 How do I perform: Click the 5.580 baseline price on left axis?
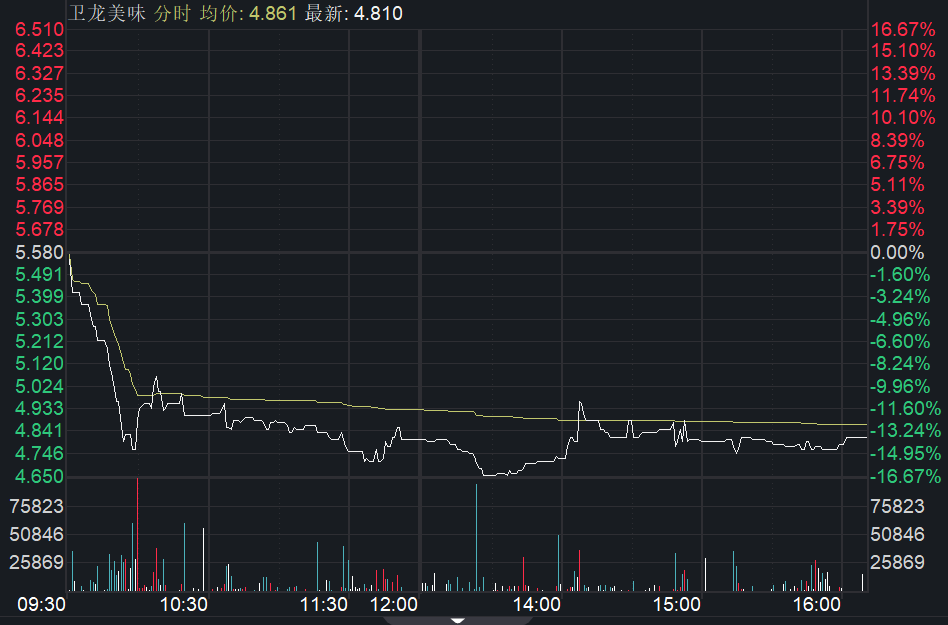tap(38, 252)
